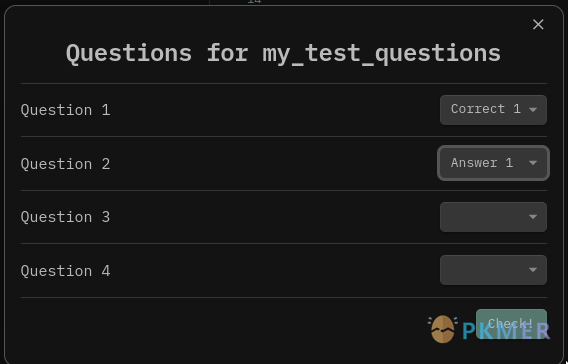Click the caret icon on Question 4's selector
Image resolution: width=568 pixels, height=364 pixels.
tap(532, 270)
